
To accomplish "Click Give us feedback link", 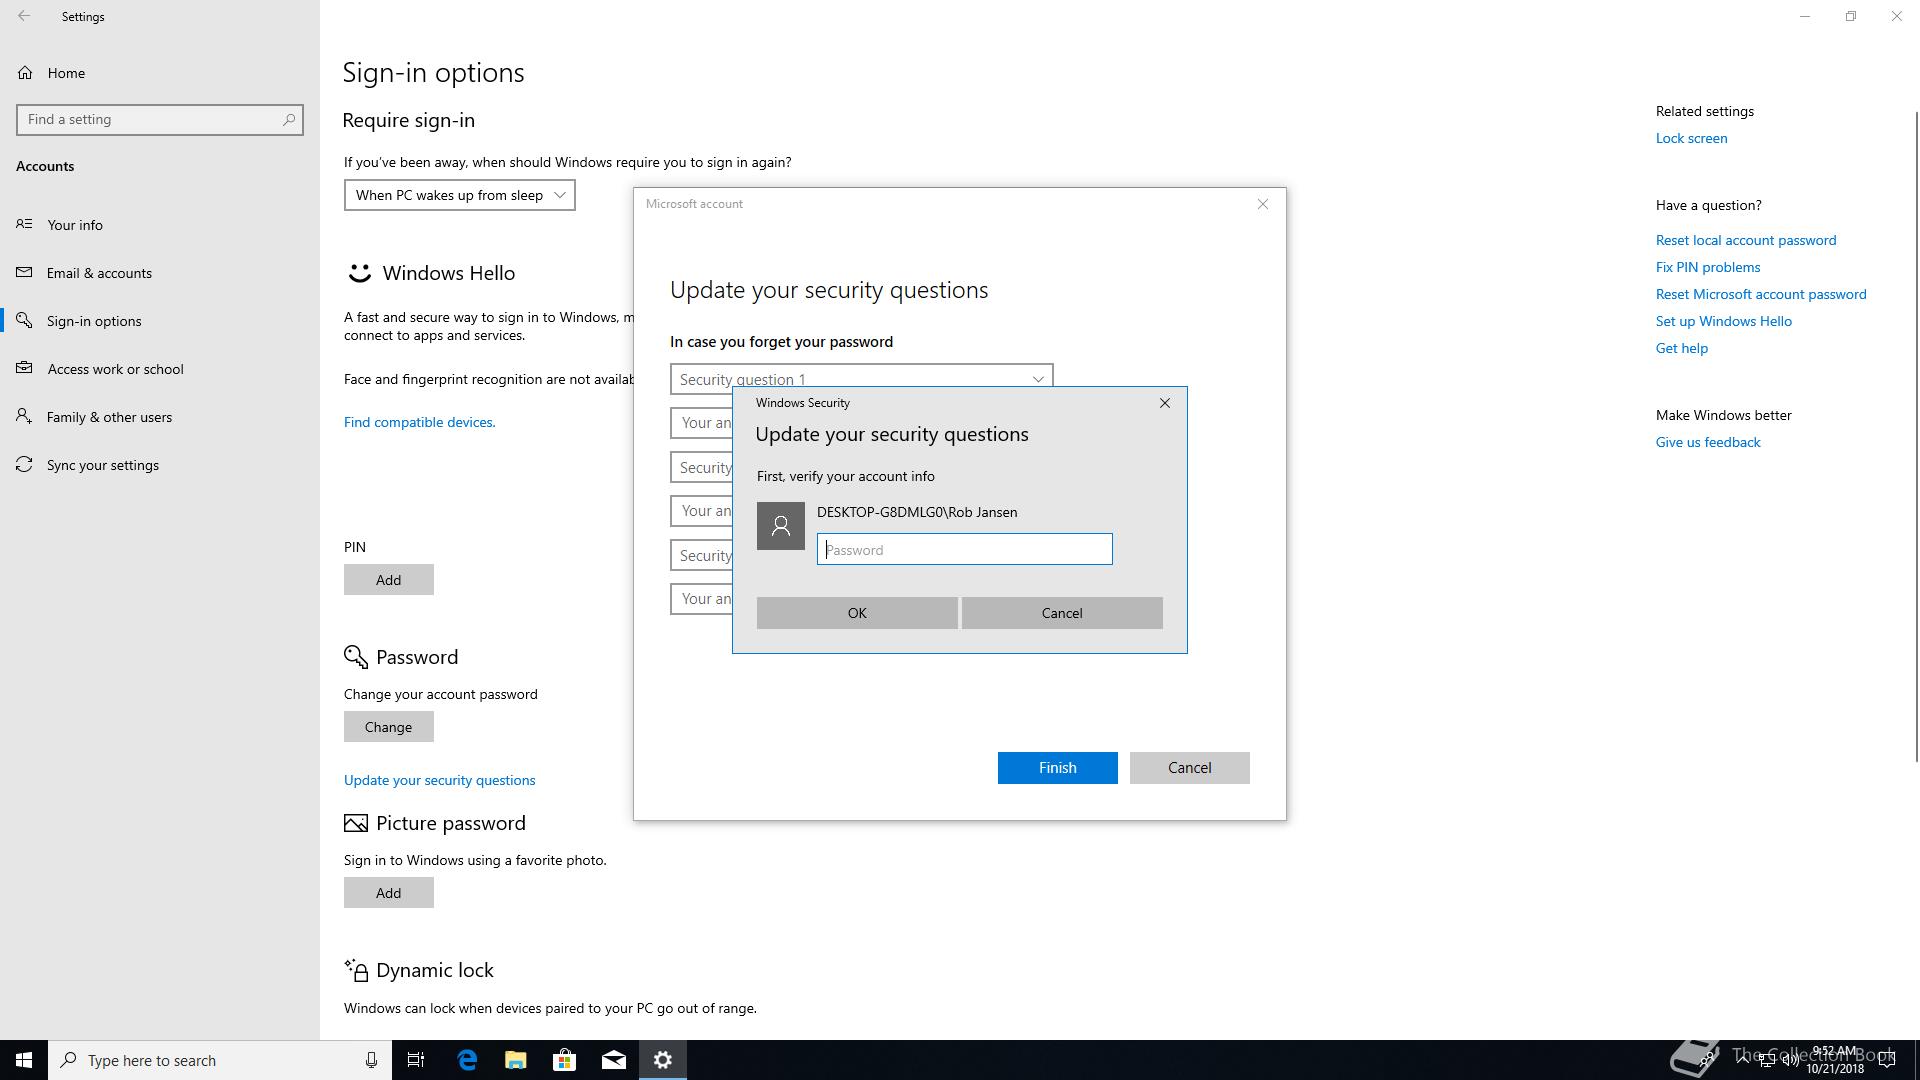I will point(1707,442).
